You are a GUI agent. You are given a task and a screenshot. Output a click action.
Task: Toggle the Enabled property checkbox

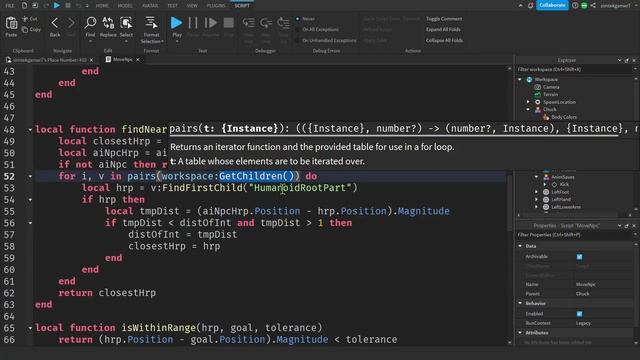pos(580,314)
